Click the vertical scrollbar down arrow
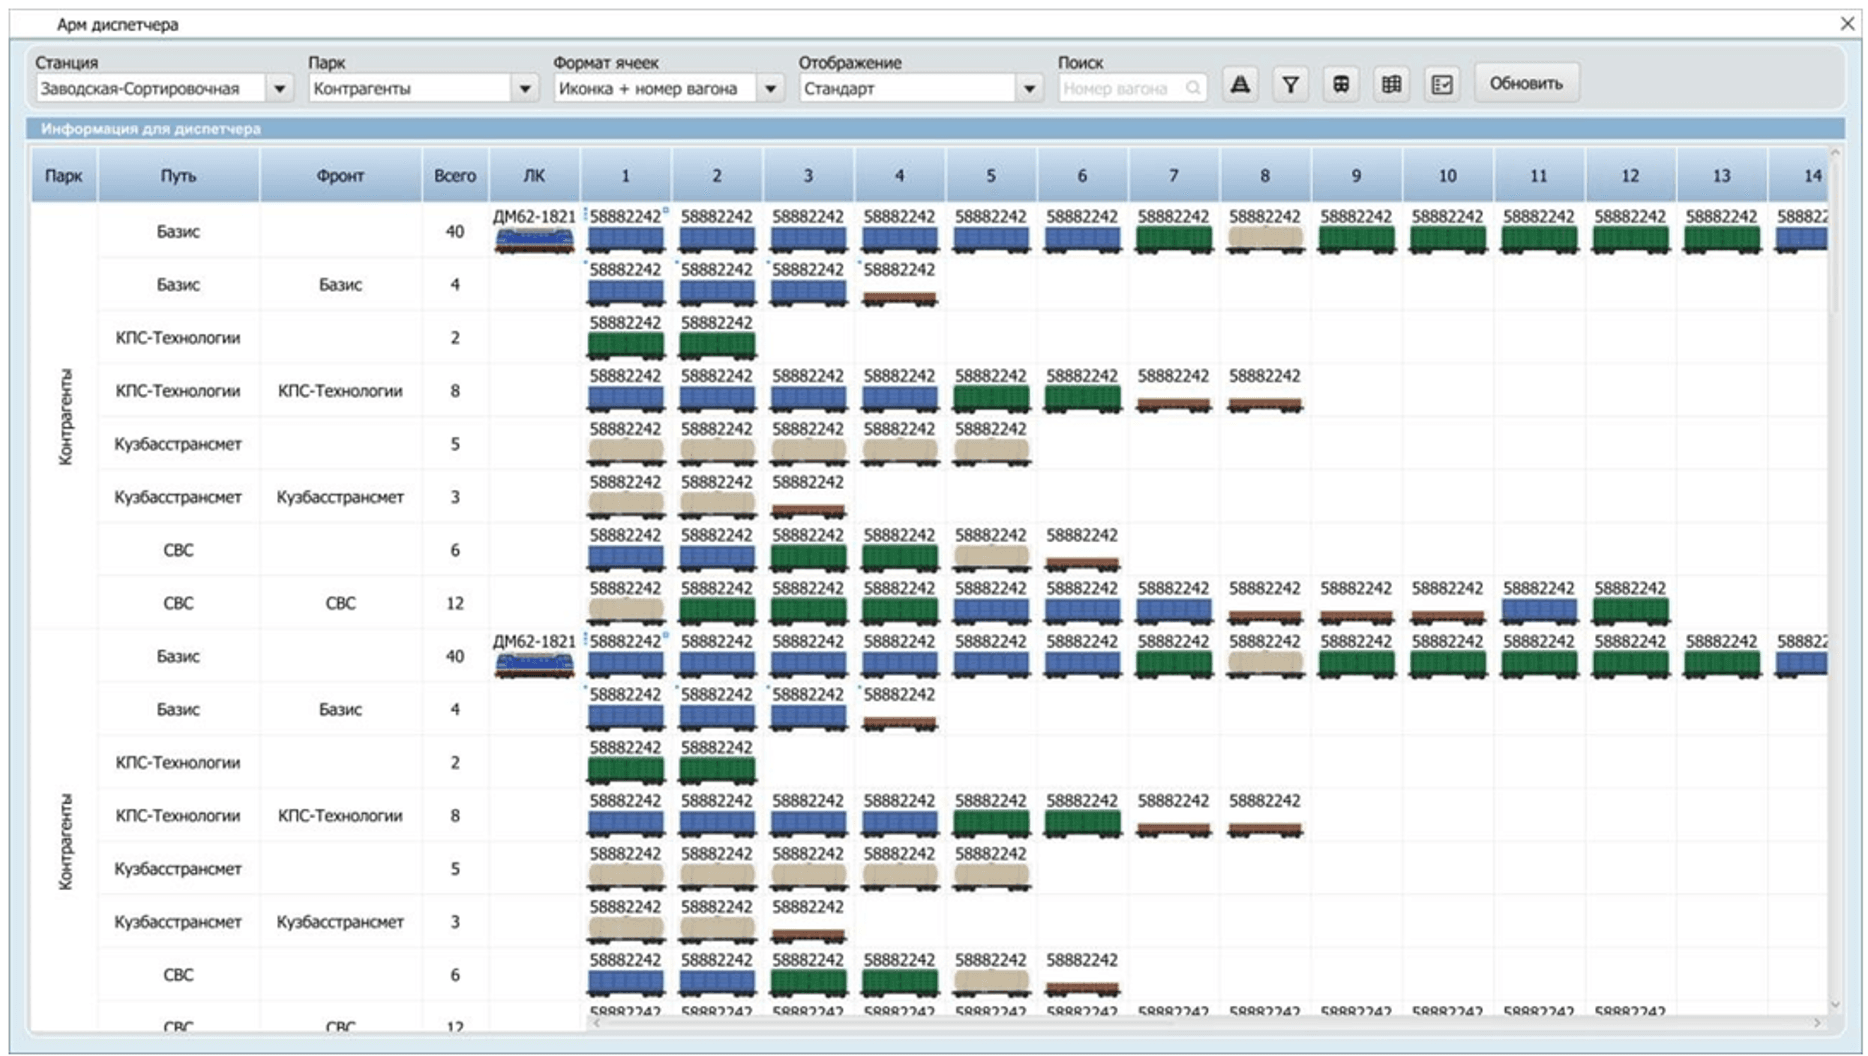This screenshot has height=1056, width=1868. [1835, 1005]
